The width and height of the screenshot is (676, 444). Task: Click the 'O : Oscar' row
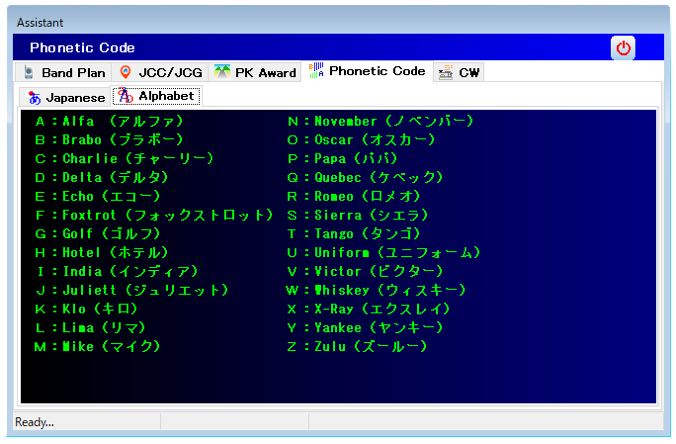tap(362, 140)
